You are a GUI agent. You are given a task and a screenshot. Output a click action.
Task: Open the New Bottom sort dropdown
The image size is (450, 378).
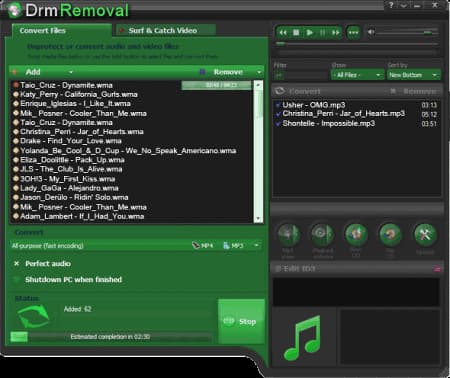click(413, 75)
